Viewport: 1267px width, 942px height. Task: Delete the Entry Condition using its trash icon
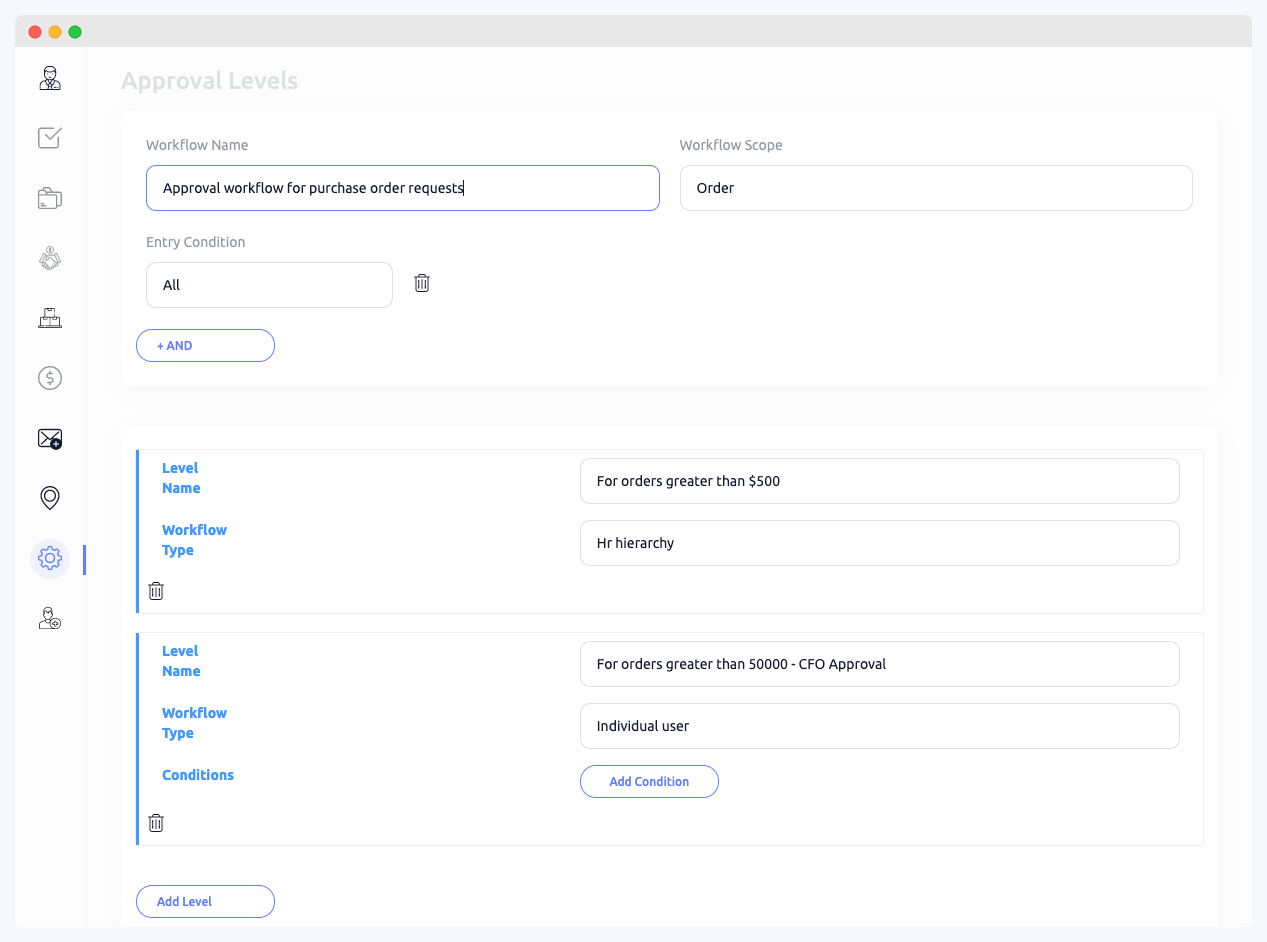(421, 283)
